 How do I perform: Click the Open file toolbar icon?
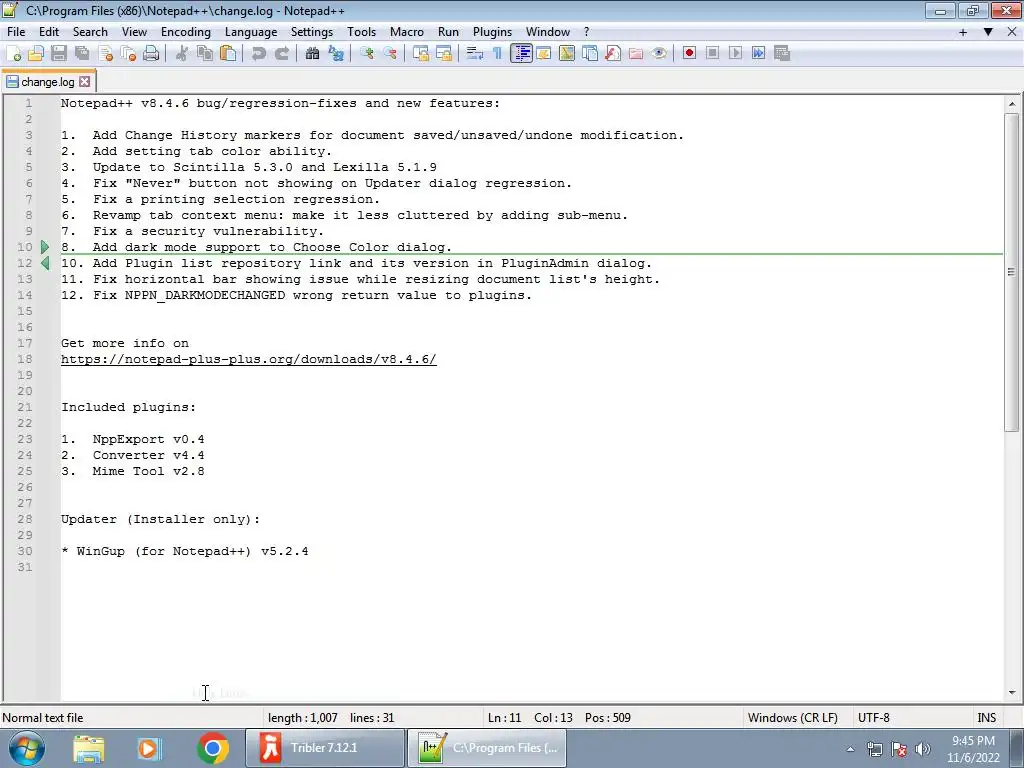point(36,54)
